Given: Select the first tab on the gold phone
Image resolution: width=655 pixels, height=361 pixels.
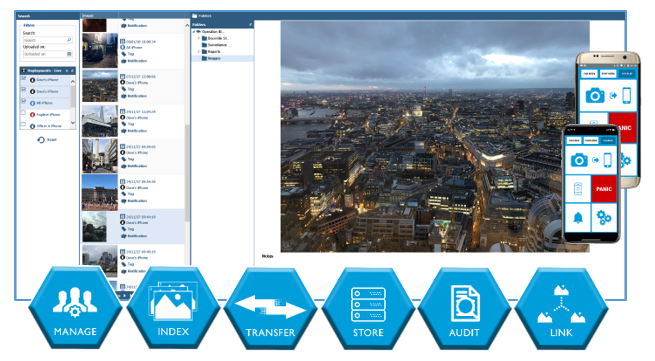Looking at the screenshot, I should click(589, 74).
